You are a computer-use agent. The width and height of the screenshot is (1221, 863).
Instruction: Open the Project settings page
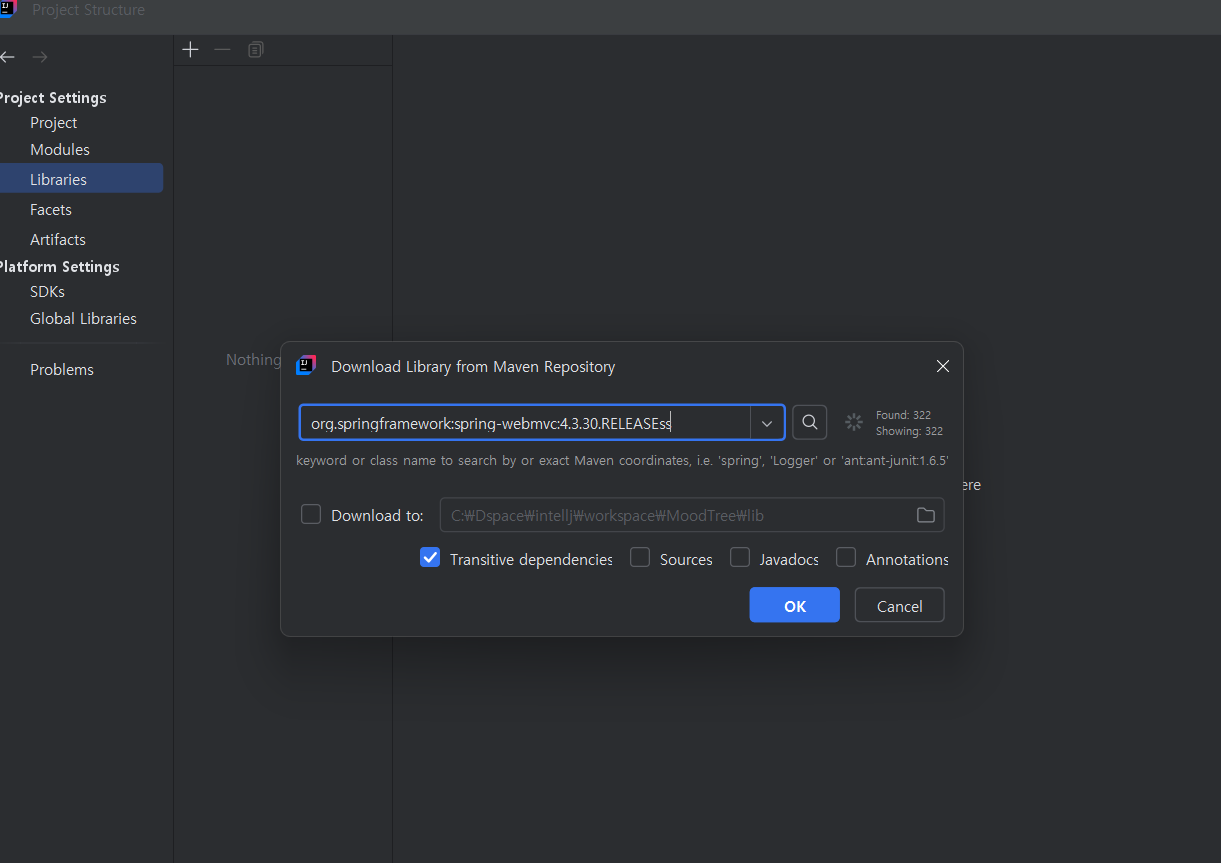54,122
